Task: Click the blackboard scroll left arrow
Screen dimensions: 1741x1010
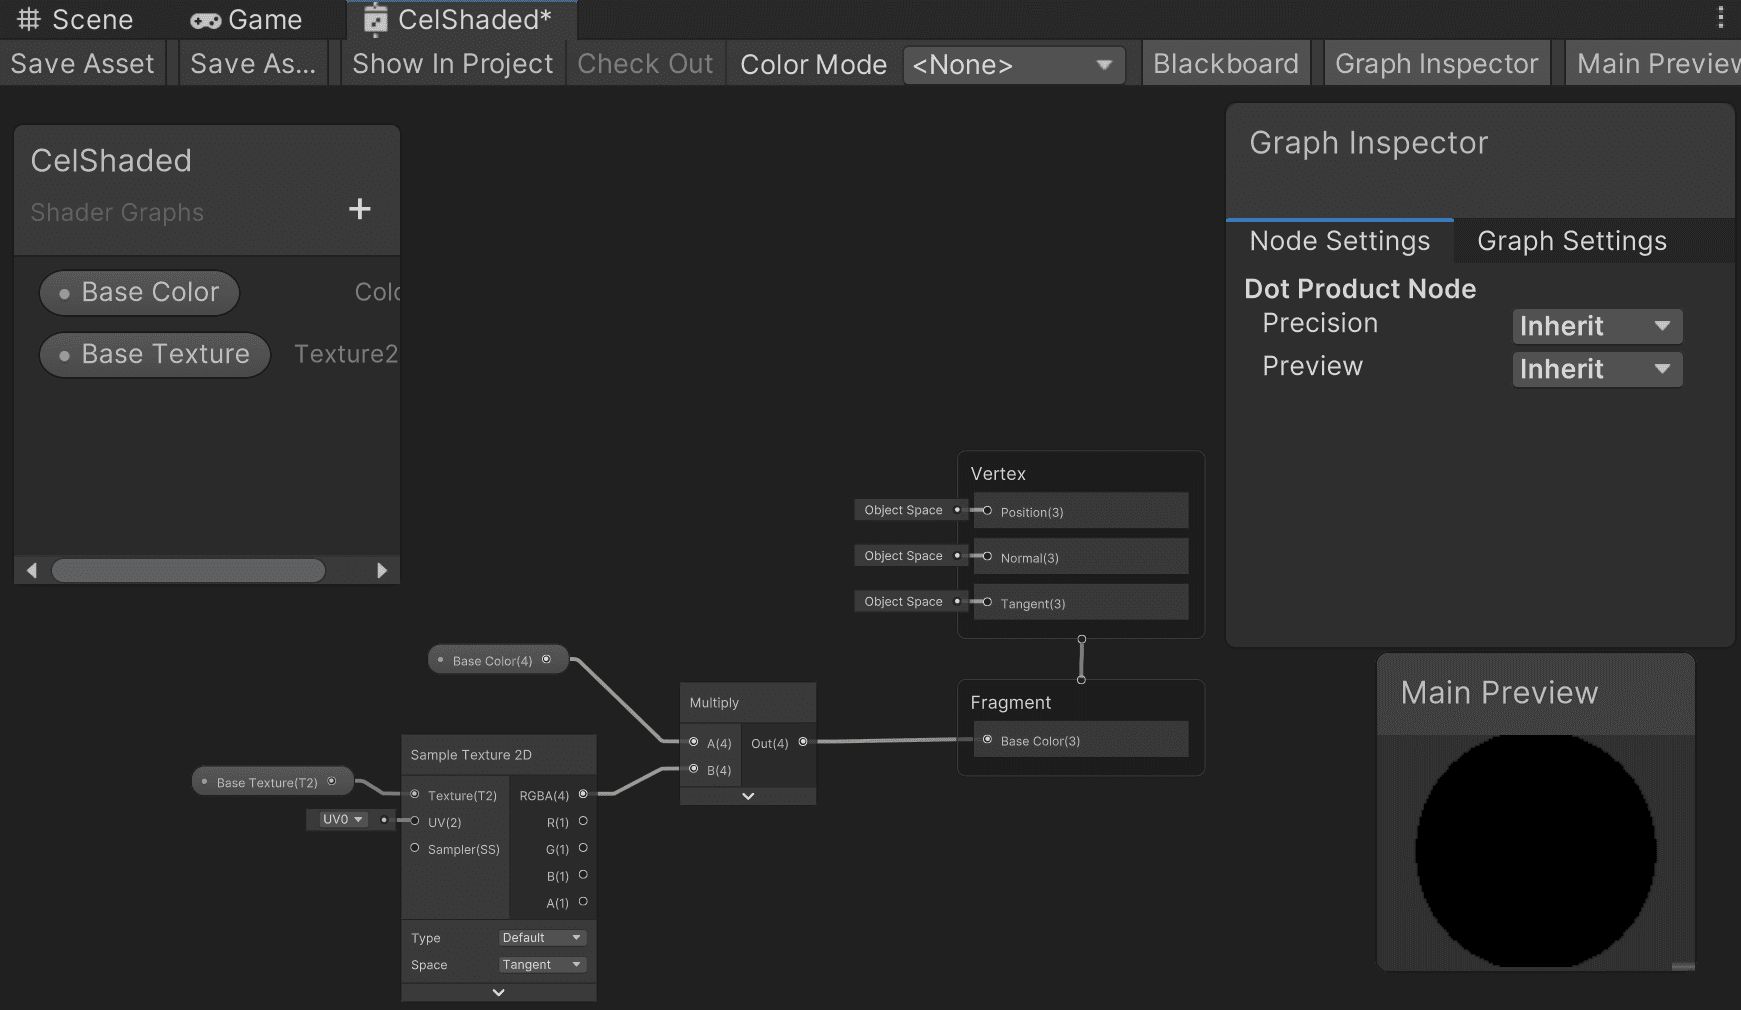Action: click(32, 570)
